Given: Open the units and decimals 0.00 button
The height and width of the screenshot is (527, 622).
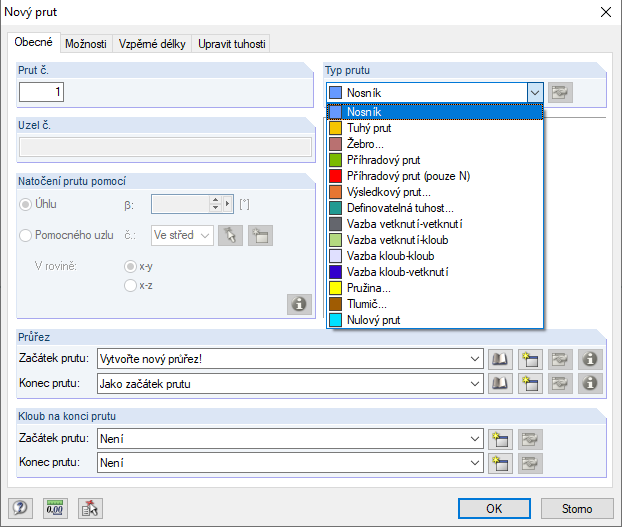Looking at the screenshot, I should tap(55, 508).
